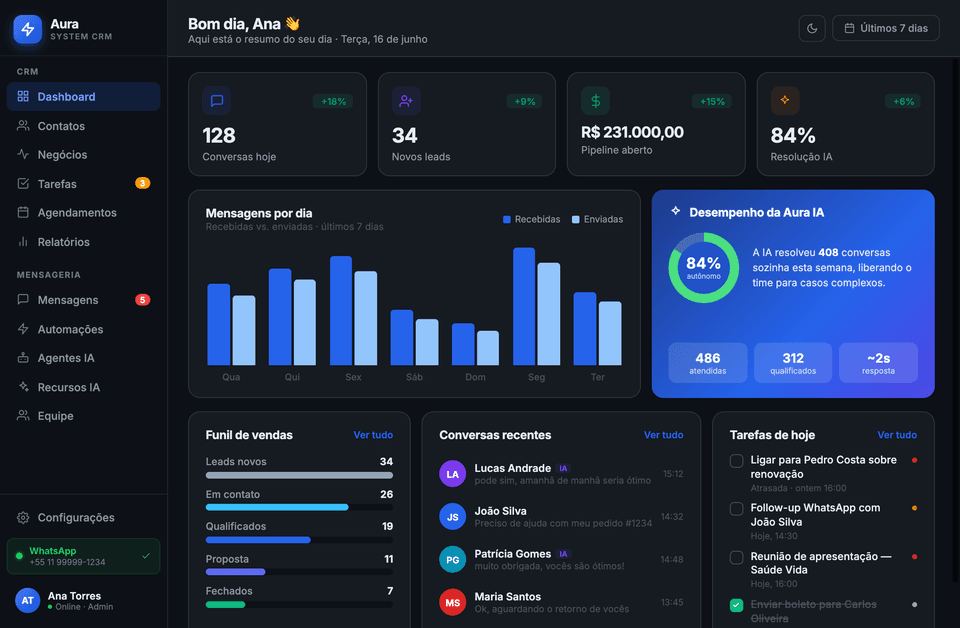Click the PG avatar for Patrícia Gomes
Viewport: 960px width, 628px height.
[x=452, y=559]
